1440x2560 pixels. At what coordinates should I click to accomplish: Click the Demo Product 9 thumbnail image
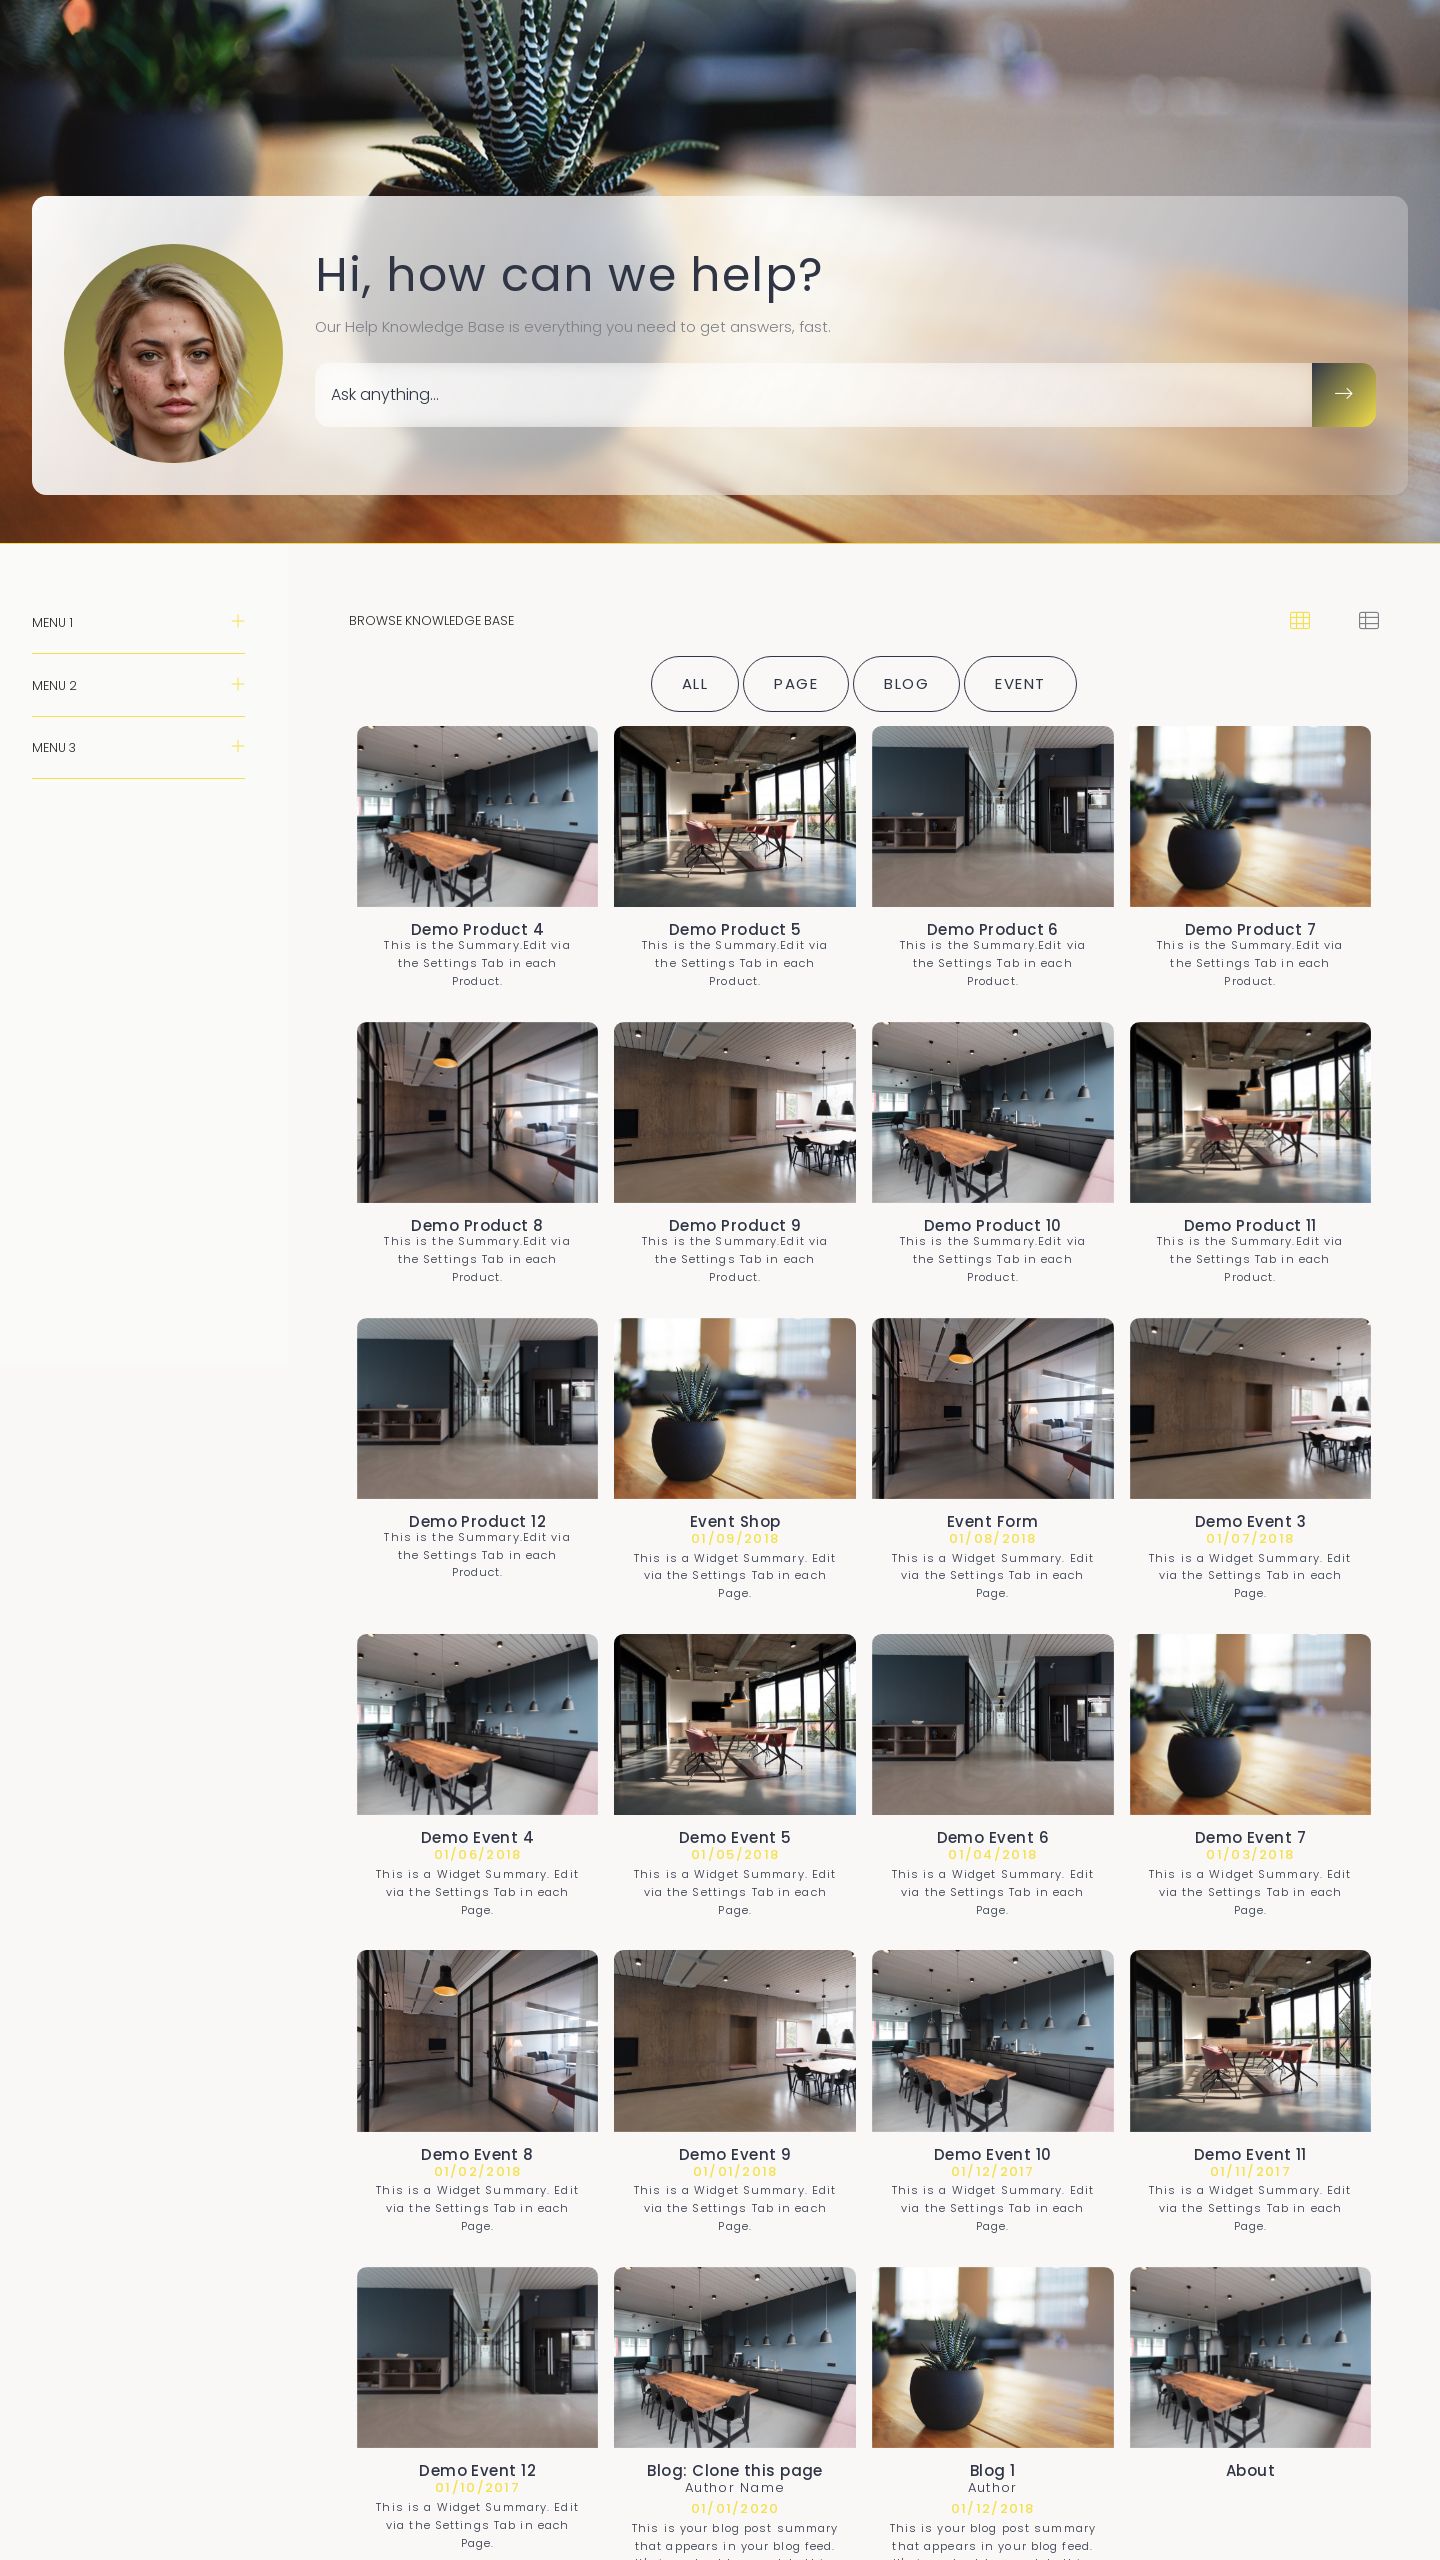tap(734, 1112)
